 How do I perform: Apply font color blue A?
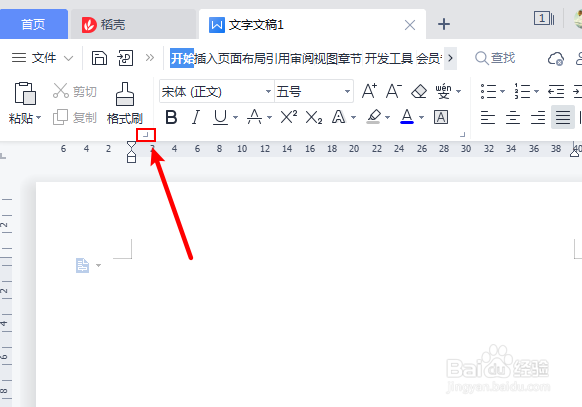click(x=407, y=117)
